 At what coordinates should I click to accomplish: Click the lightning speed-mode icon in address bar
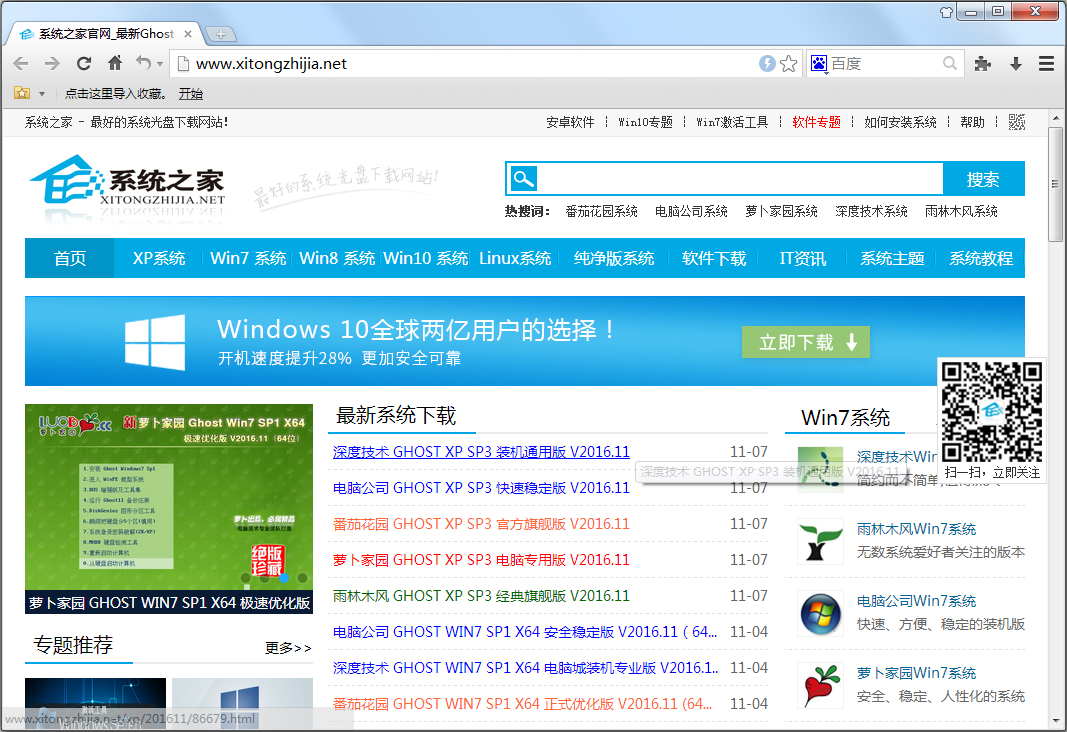point(767,64)
